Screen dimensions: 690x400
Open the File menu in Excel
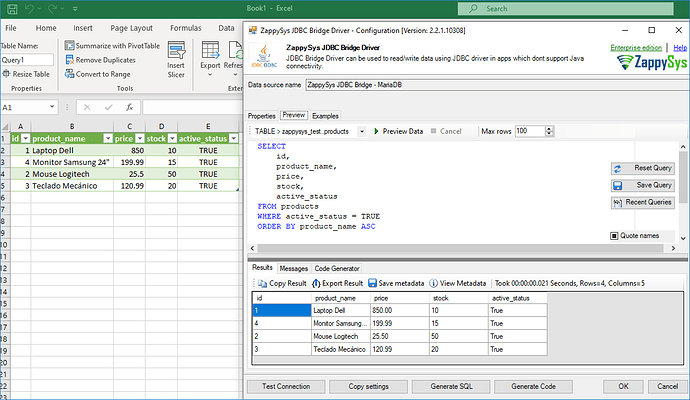[11, 28]
